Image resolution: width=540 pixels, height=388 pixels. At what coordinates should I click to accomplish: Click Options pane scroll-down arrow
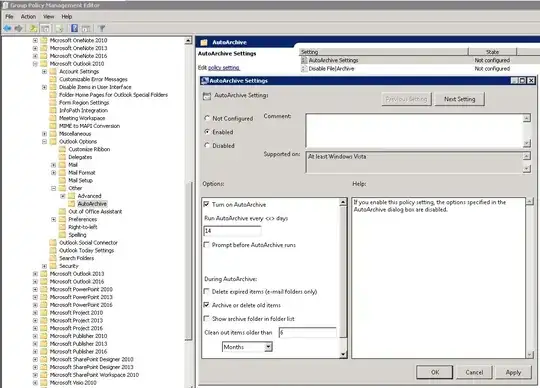point(343,354)
